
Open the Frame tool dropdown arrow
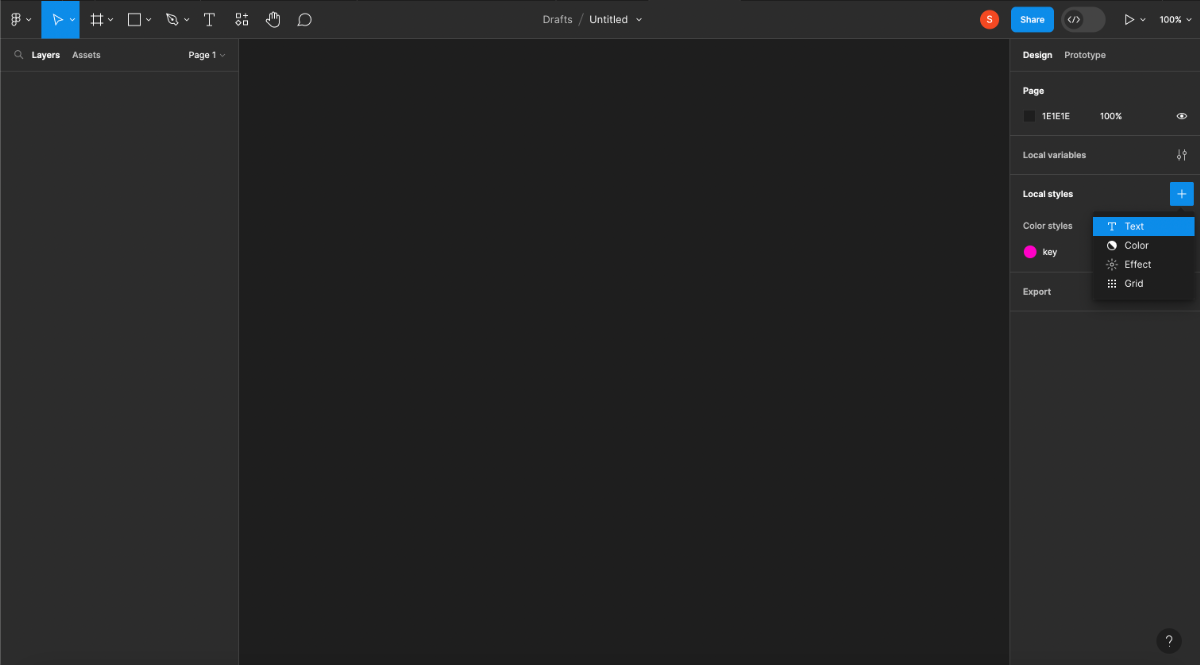tap(110, 20)
